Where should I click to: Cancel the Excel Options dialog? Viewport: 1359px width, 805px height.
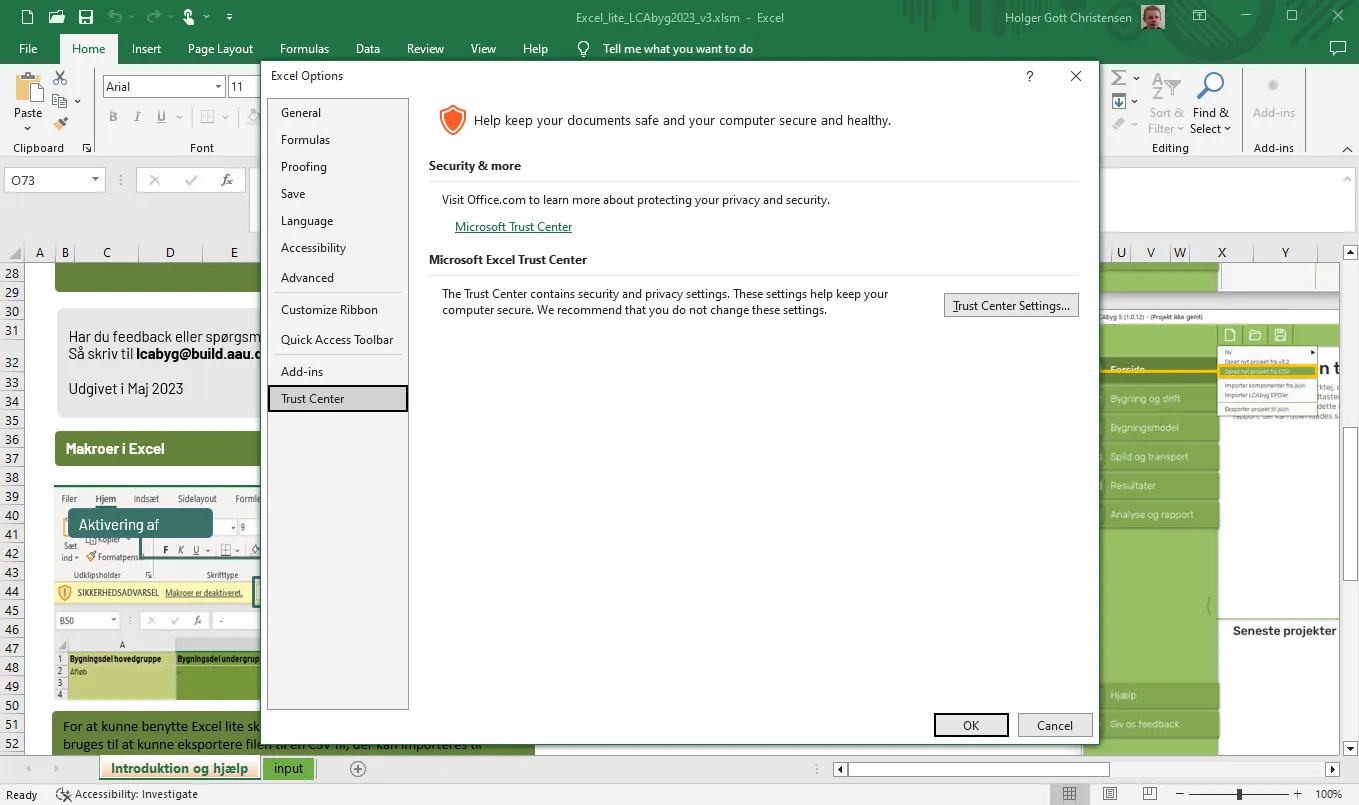1055,726
